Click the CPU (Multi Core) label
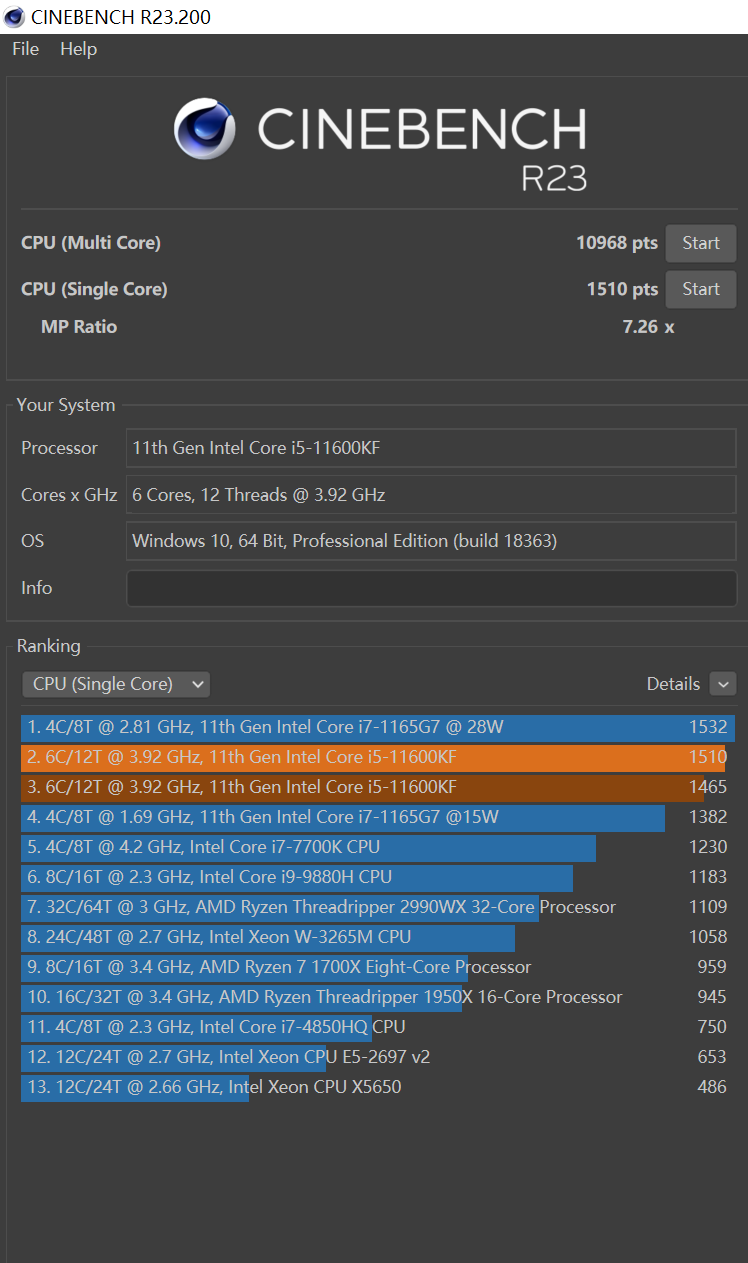 click(91, 243)
